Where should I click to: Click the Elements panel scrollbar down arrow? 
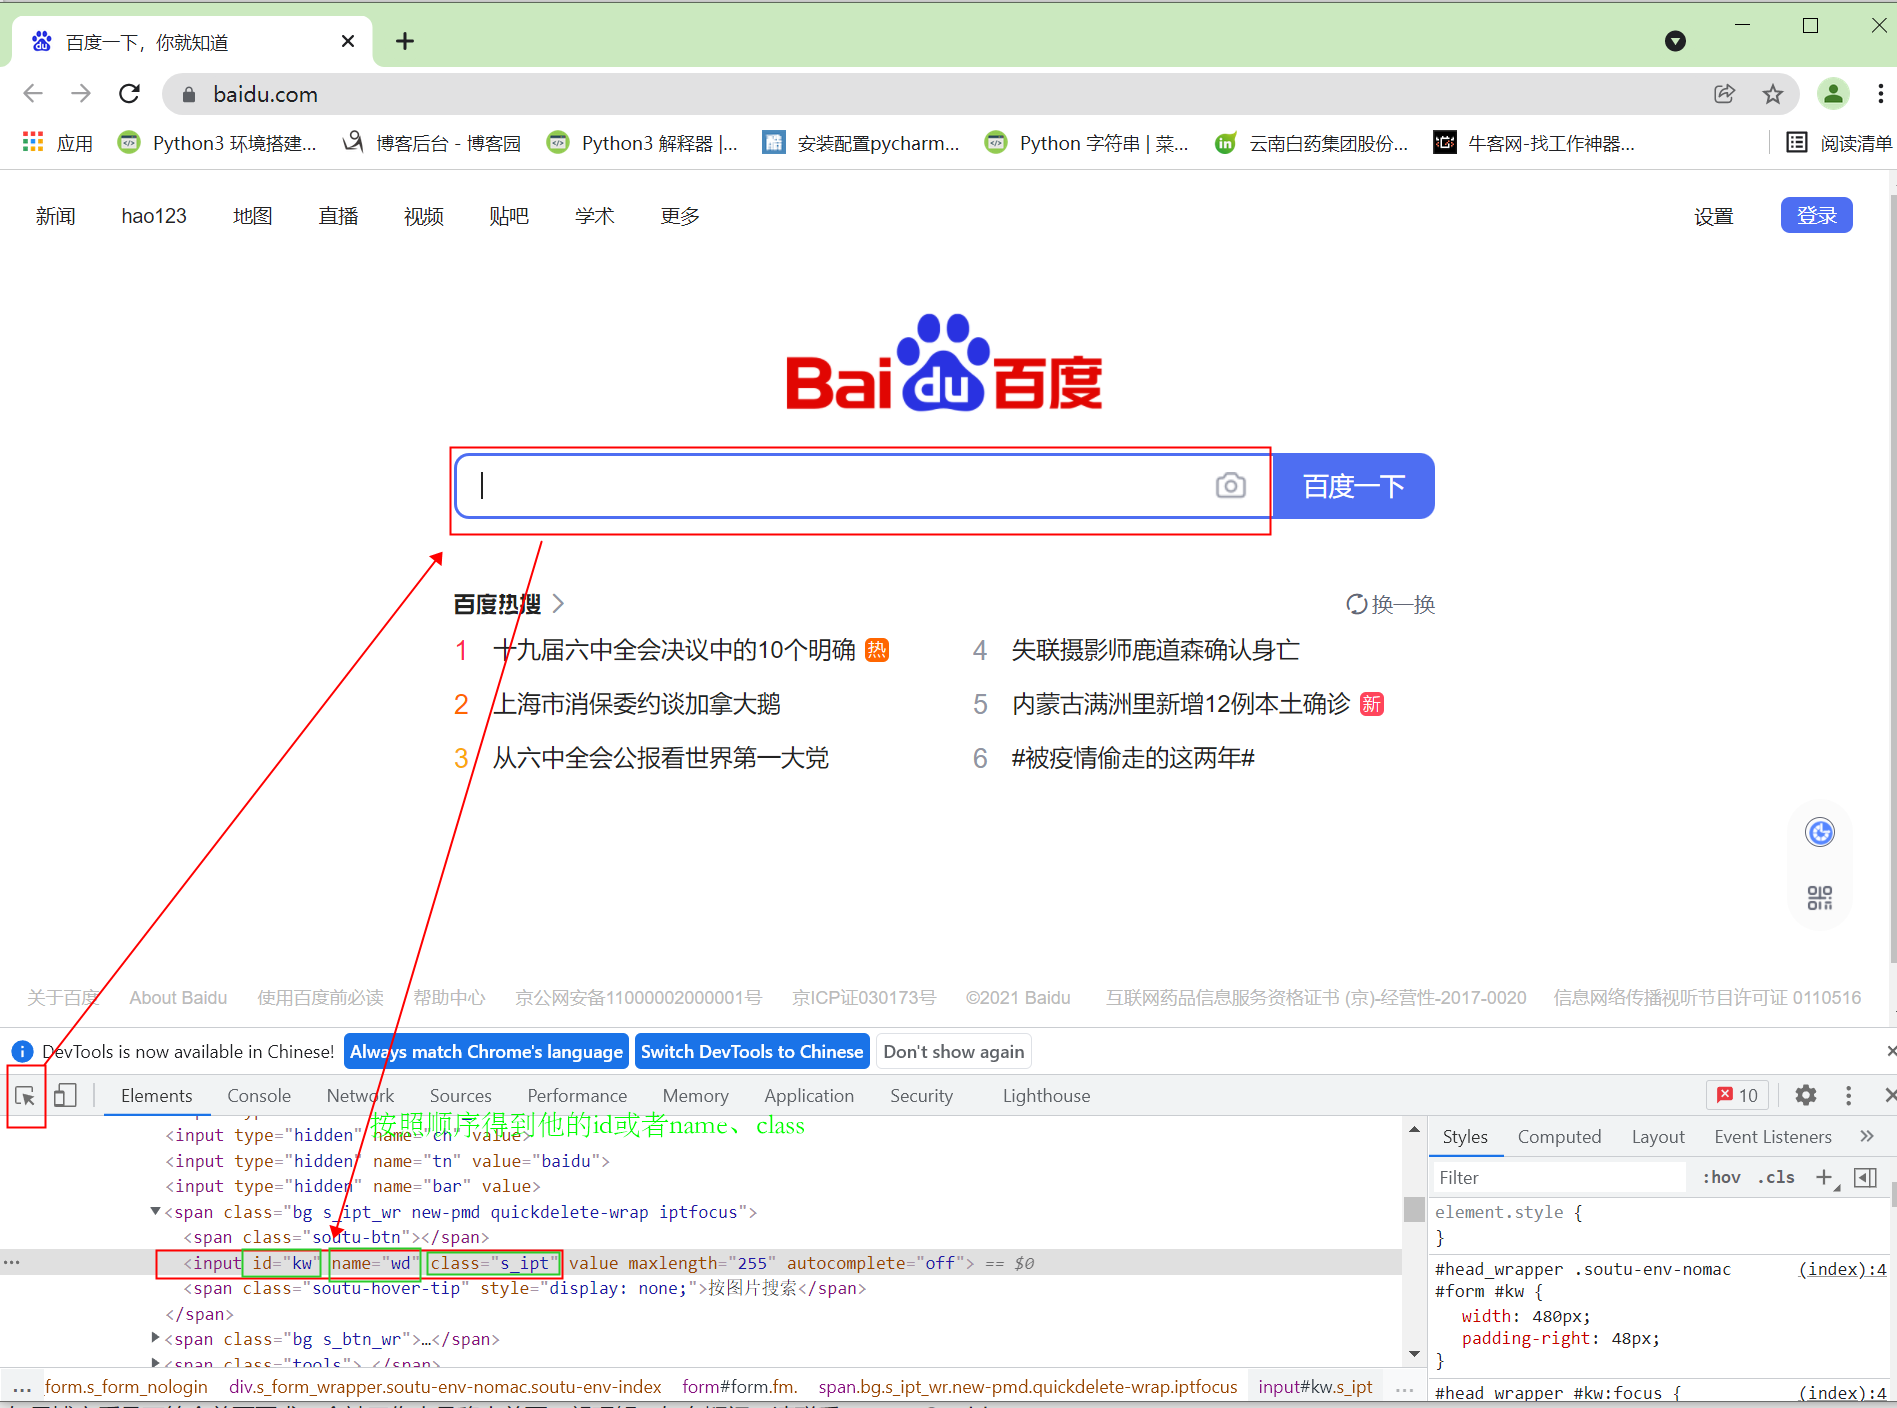point(1414,1353)
